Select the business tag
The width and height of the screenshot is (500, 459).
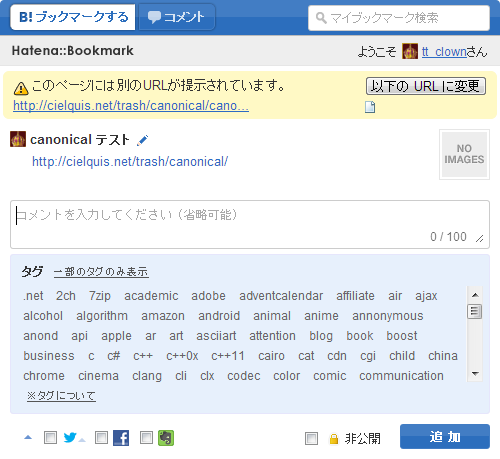(x=49, y=356)
